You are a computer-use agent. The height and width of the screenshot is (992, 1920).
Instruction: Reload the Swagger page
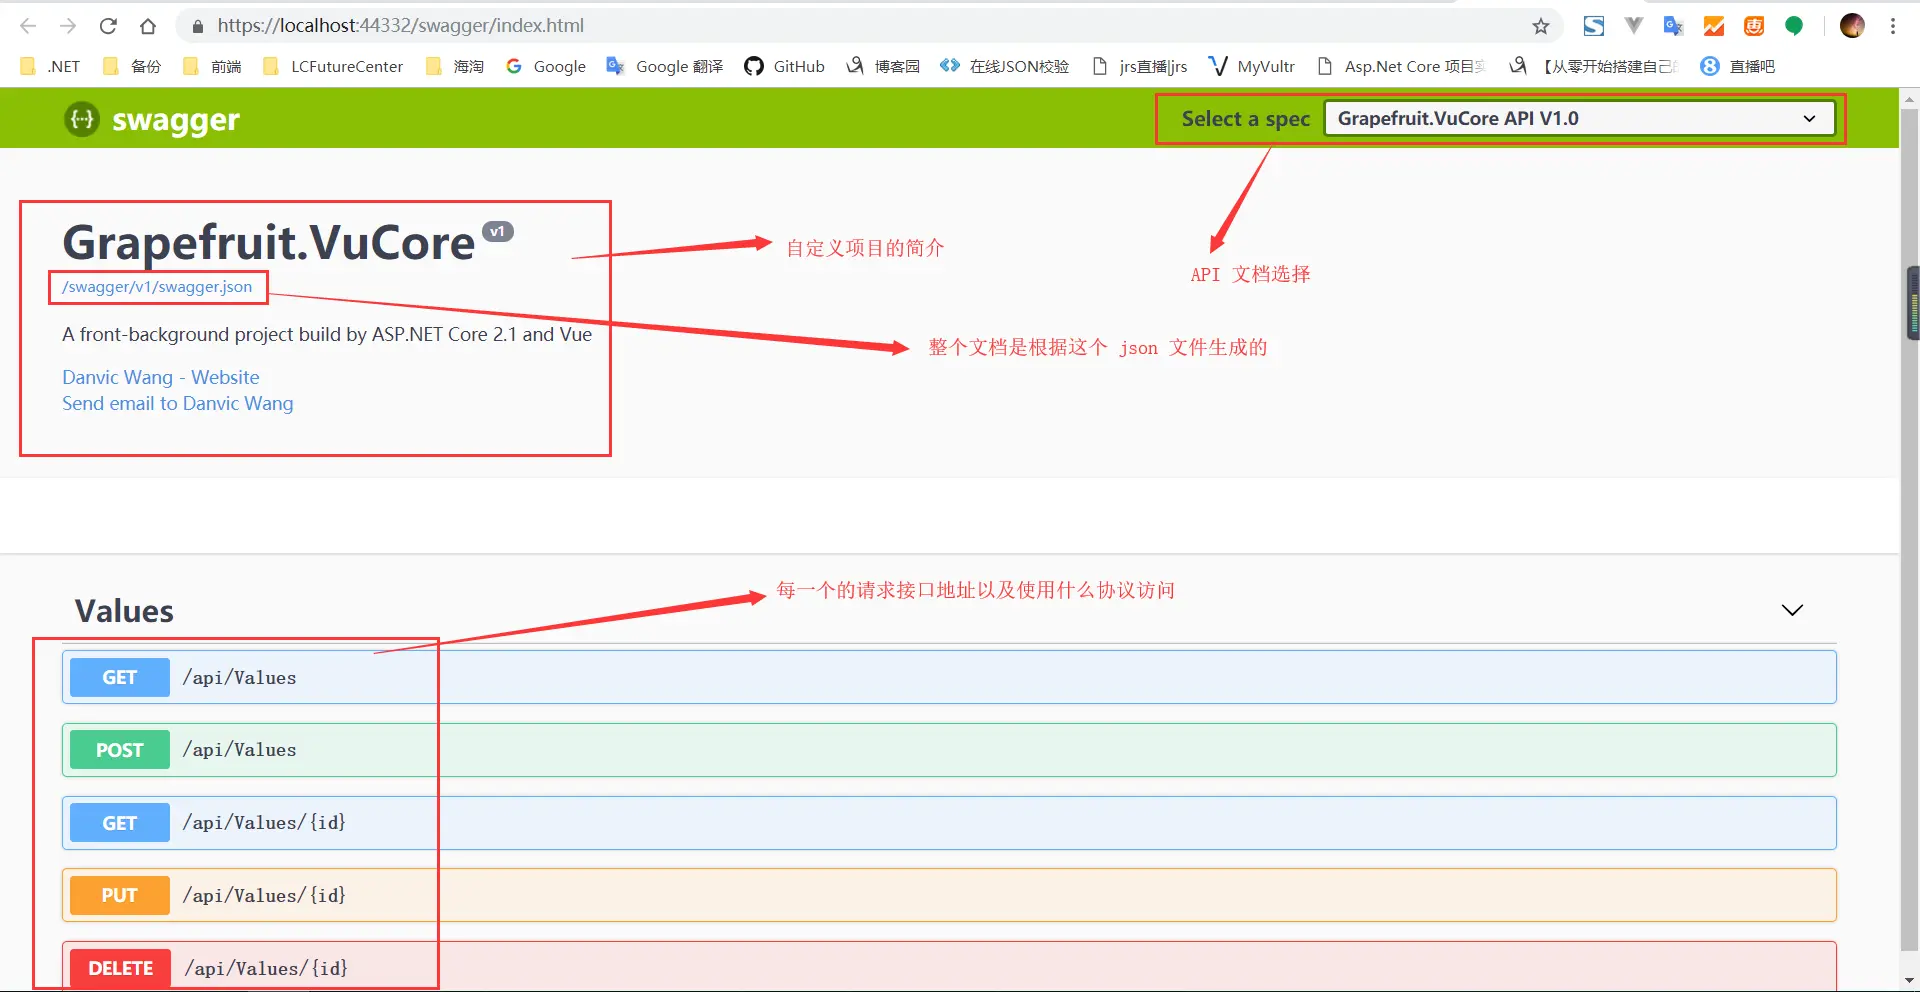pos(108,26)
